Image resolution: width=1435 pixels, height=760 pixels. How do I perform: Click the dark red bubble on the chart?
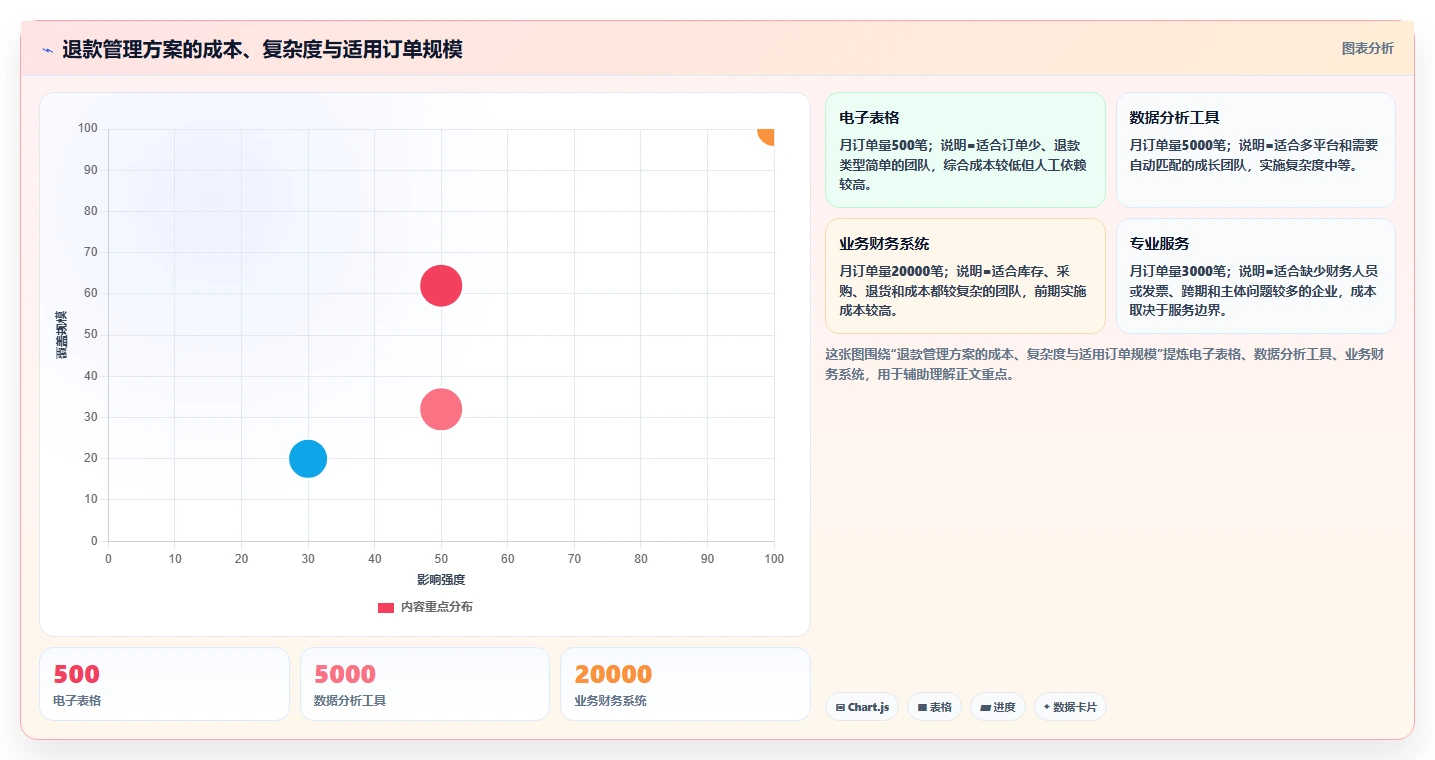441,286
